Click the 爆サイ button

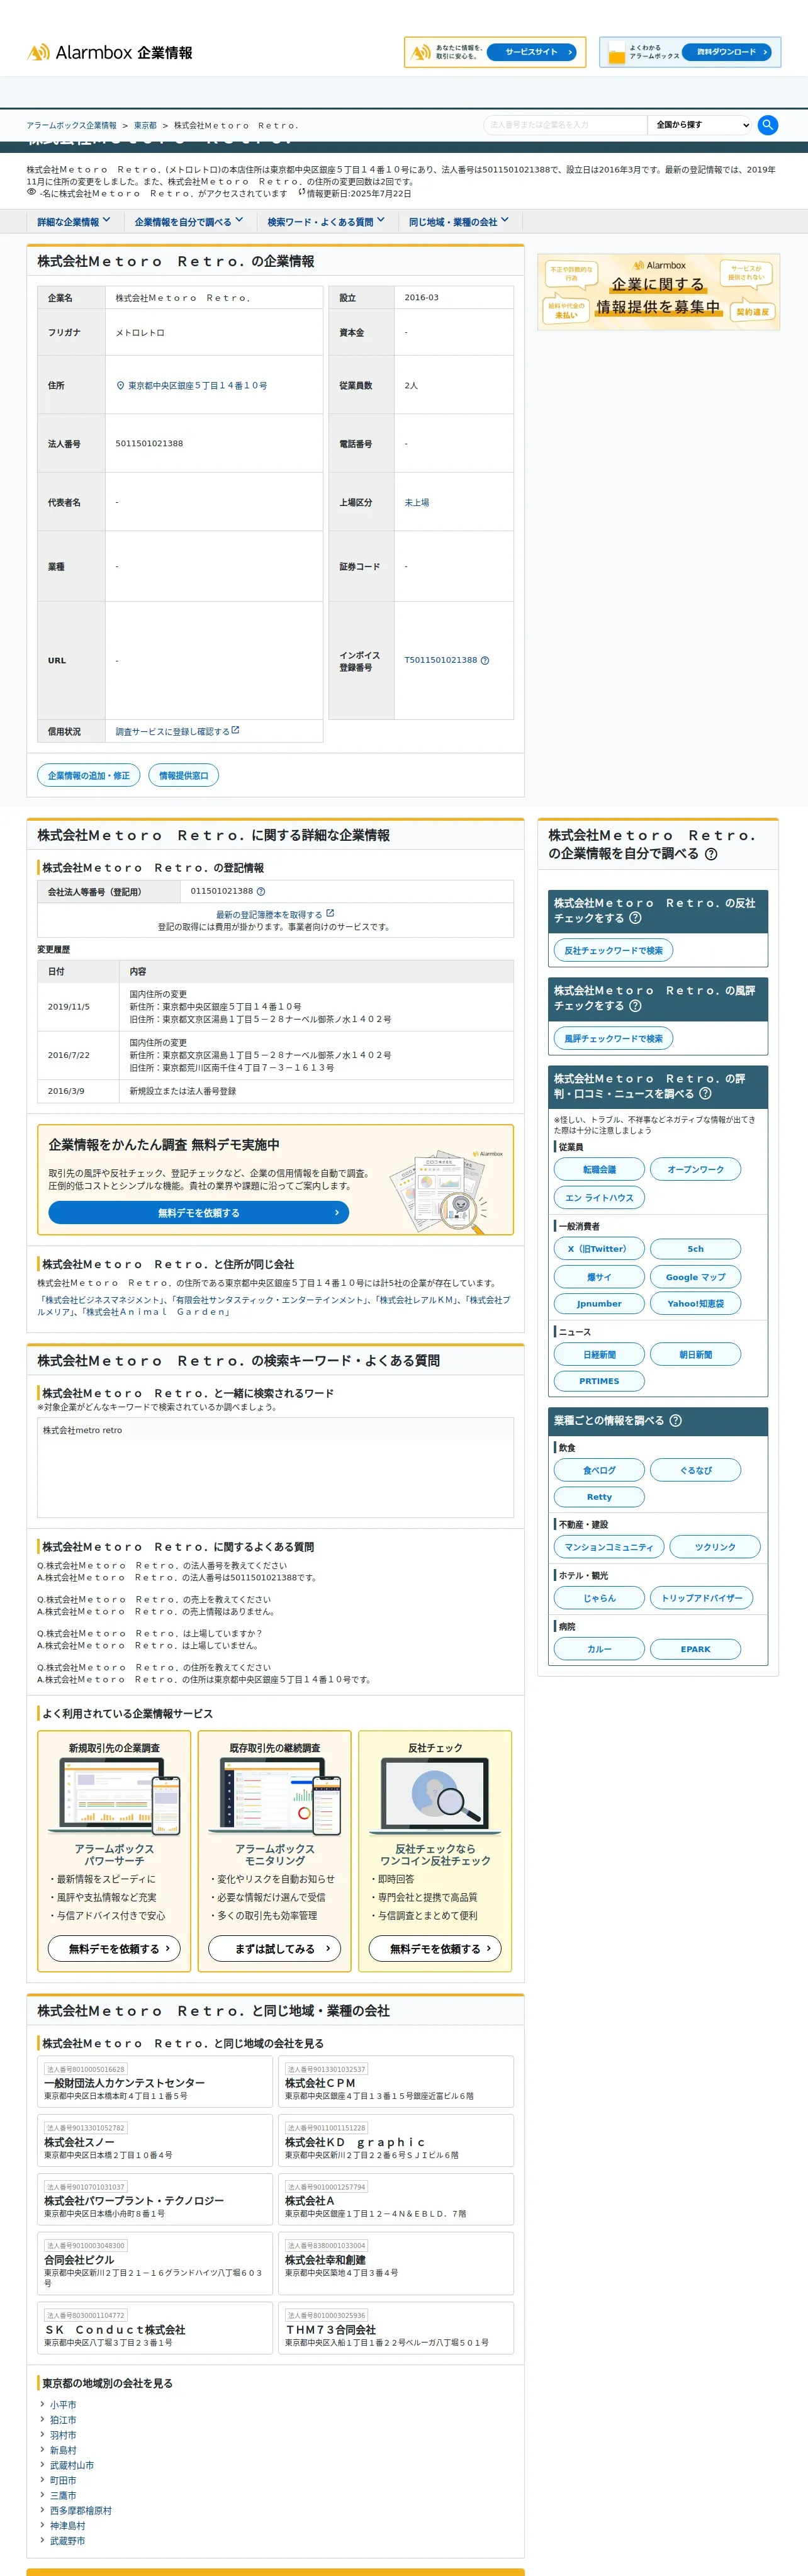pyautogui.click(x=599, y=1277)
